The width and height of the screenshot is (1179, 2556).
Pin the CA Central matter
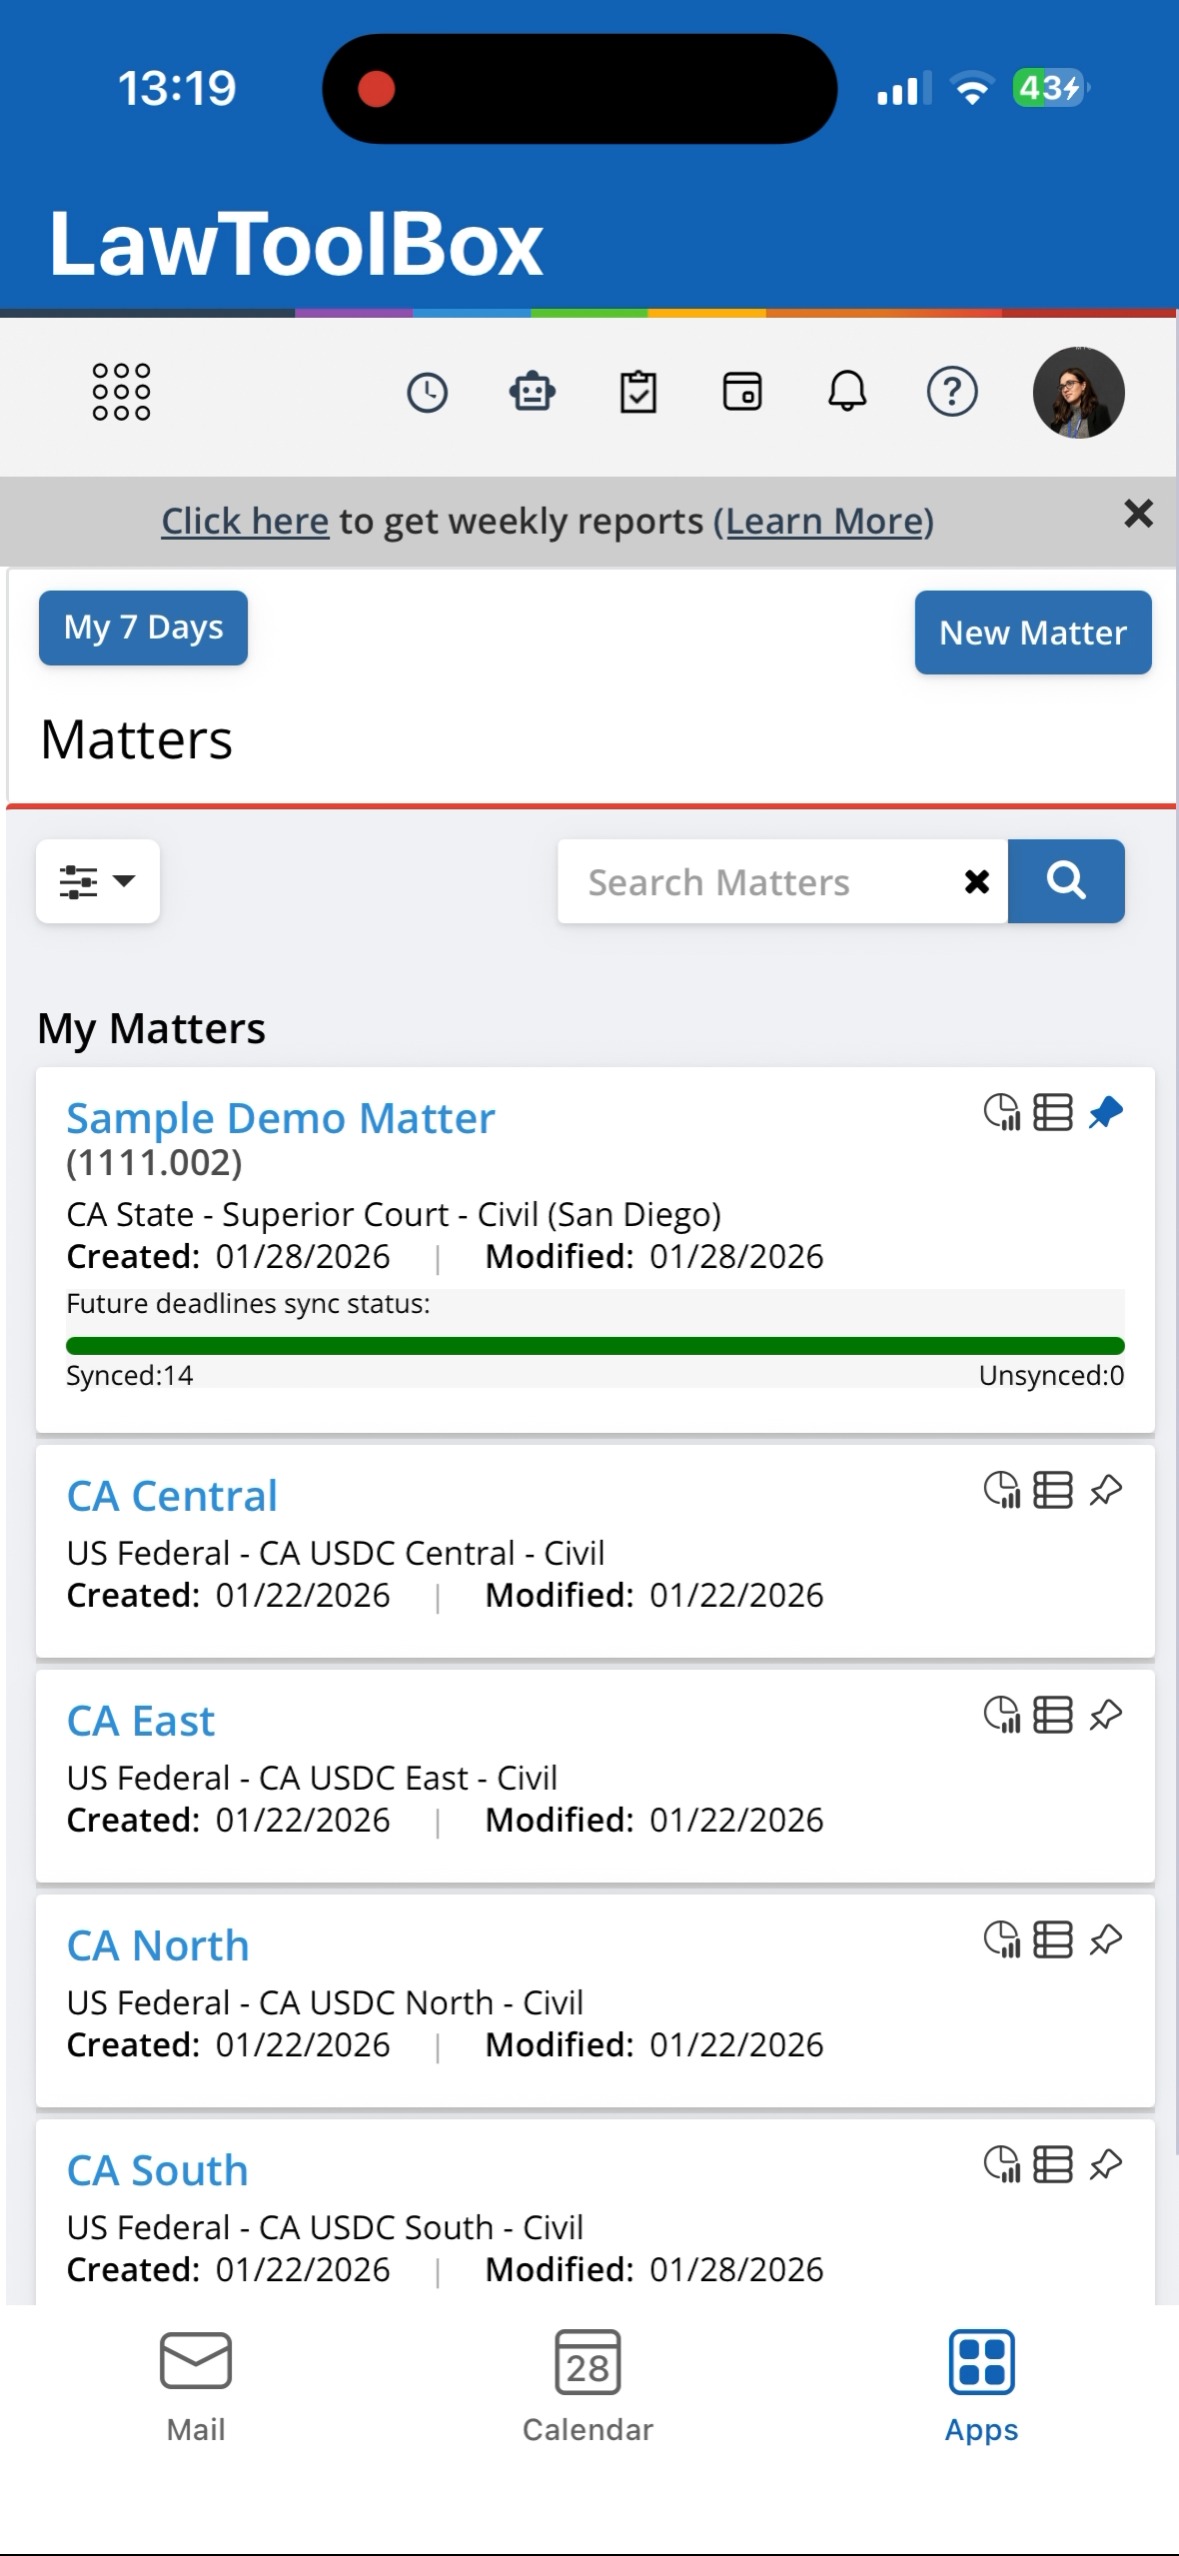(1106, 1490)
